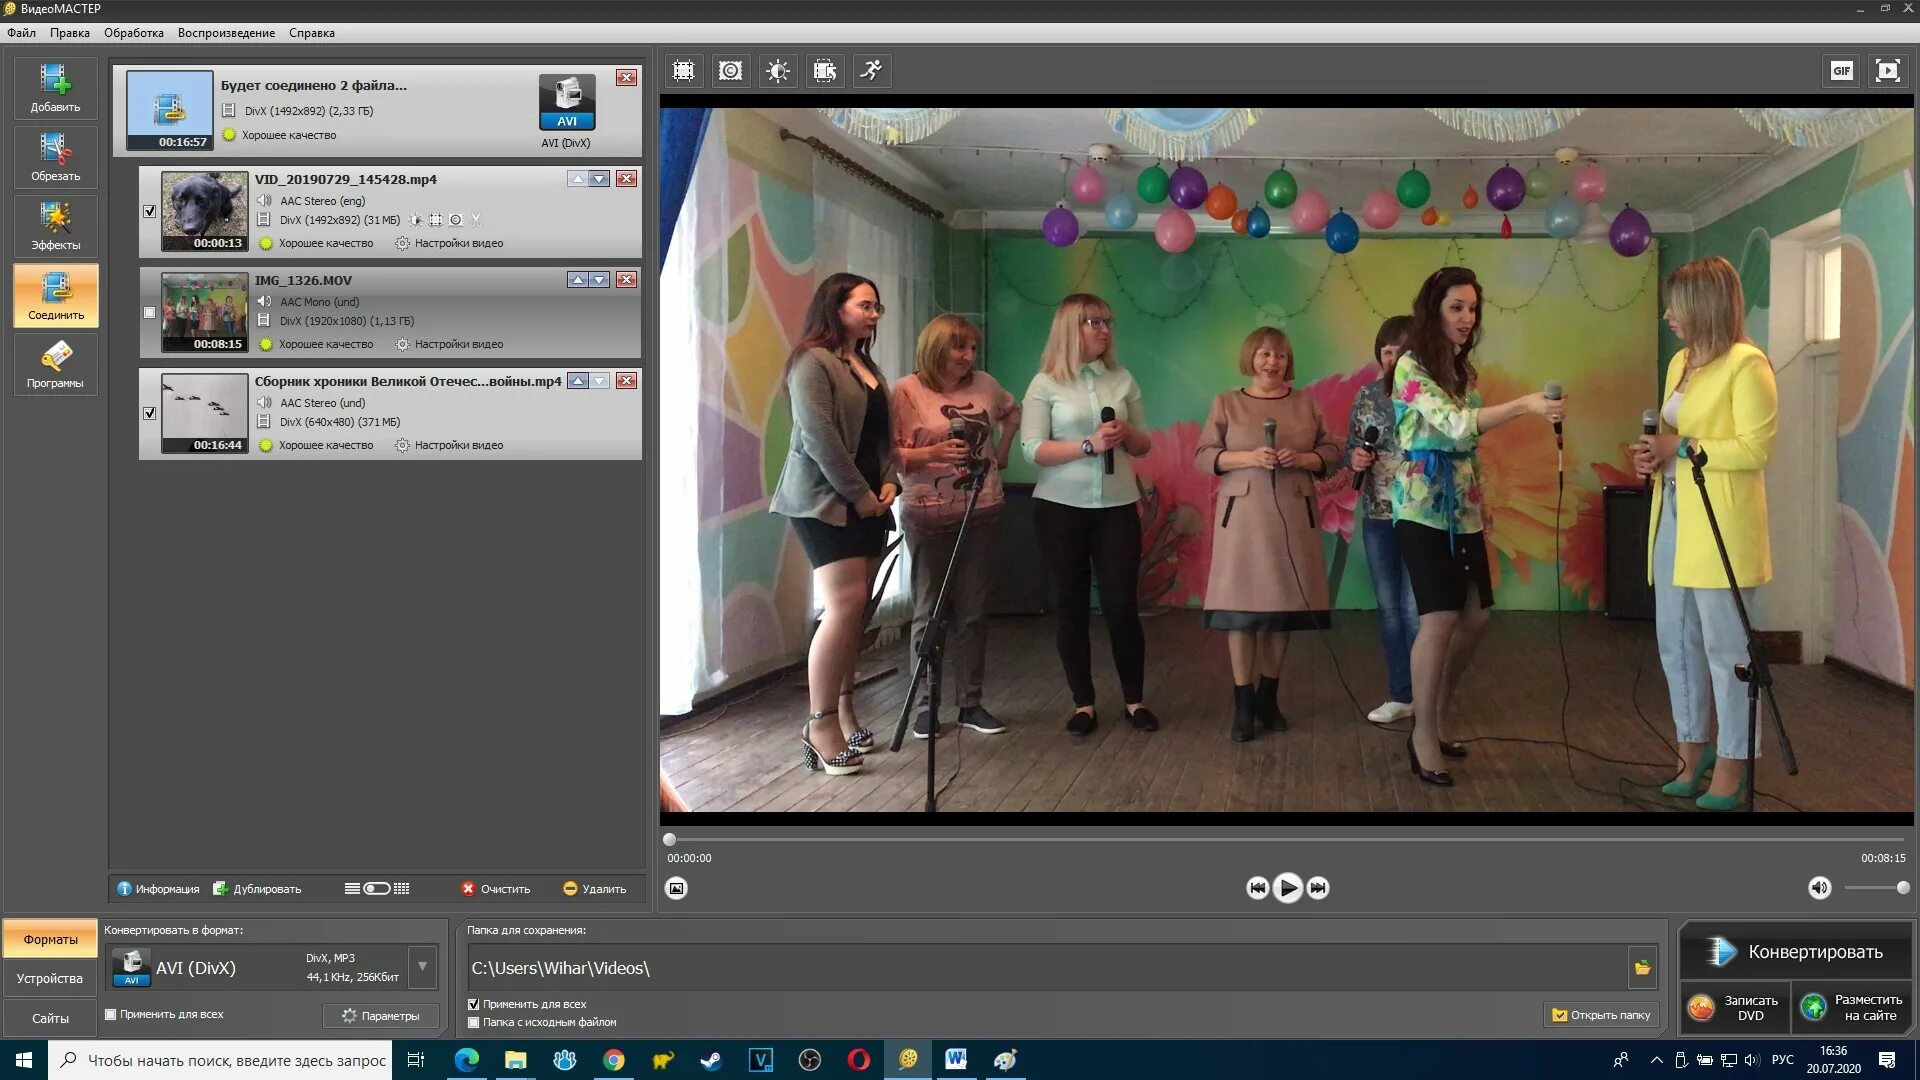Expand the AVI (DivX) format dropdown
1920x1080 pixels.
click(x=422, y=967)
